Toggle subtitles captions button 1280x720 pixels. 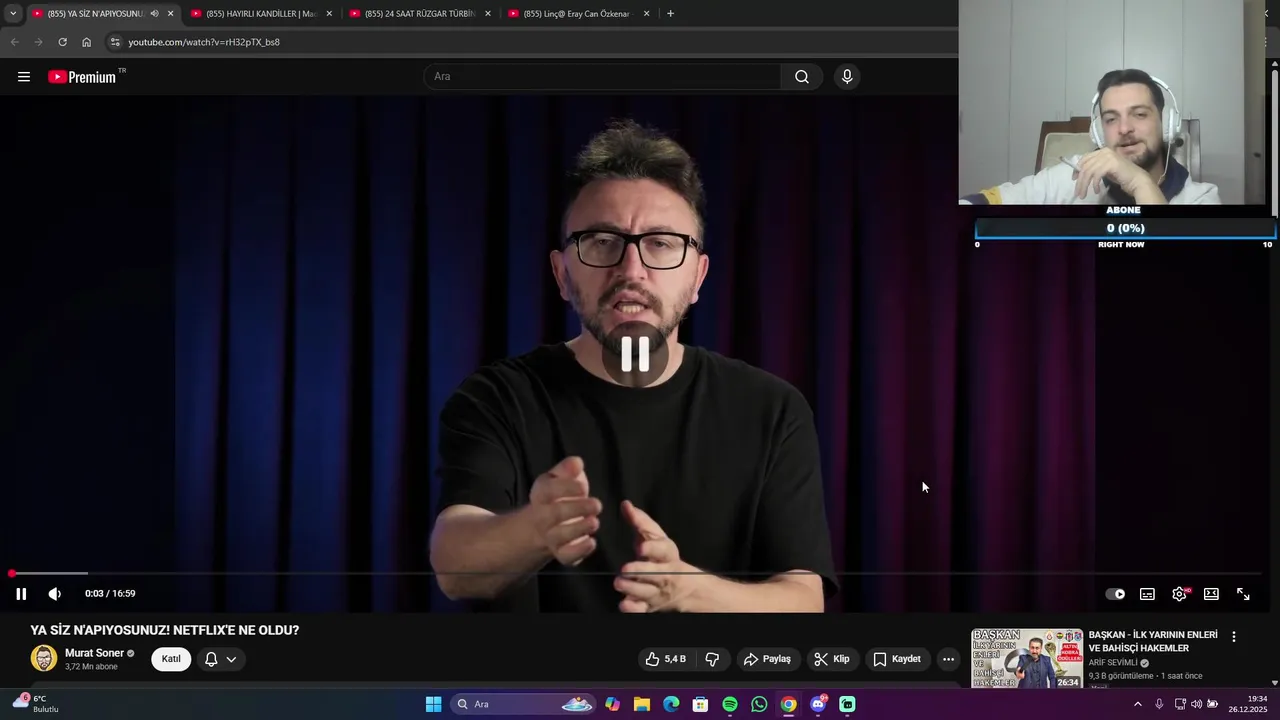[x=1147, y=594]
